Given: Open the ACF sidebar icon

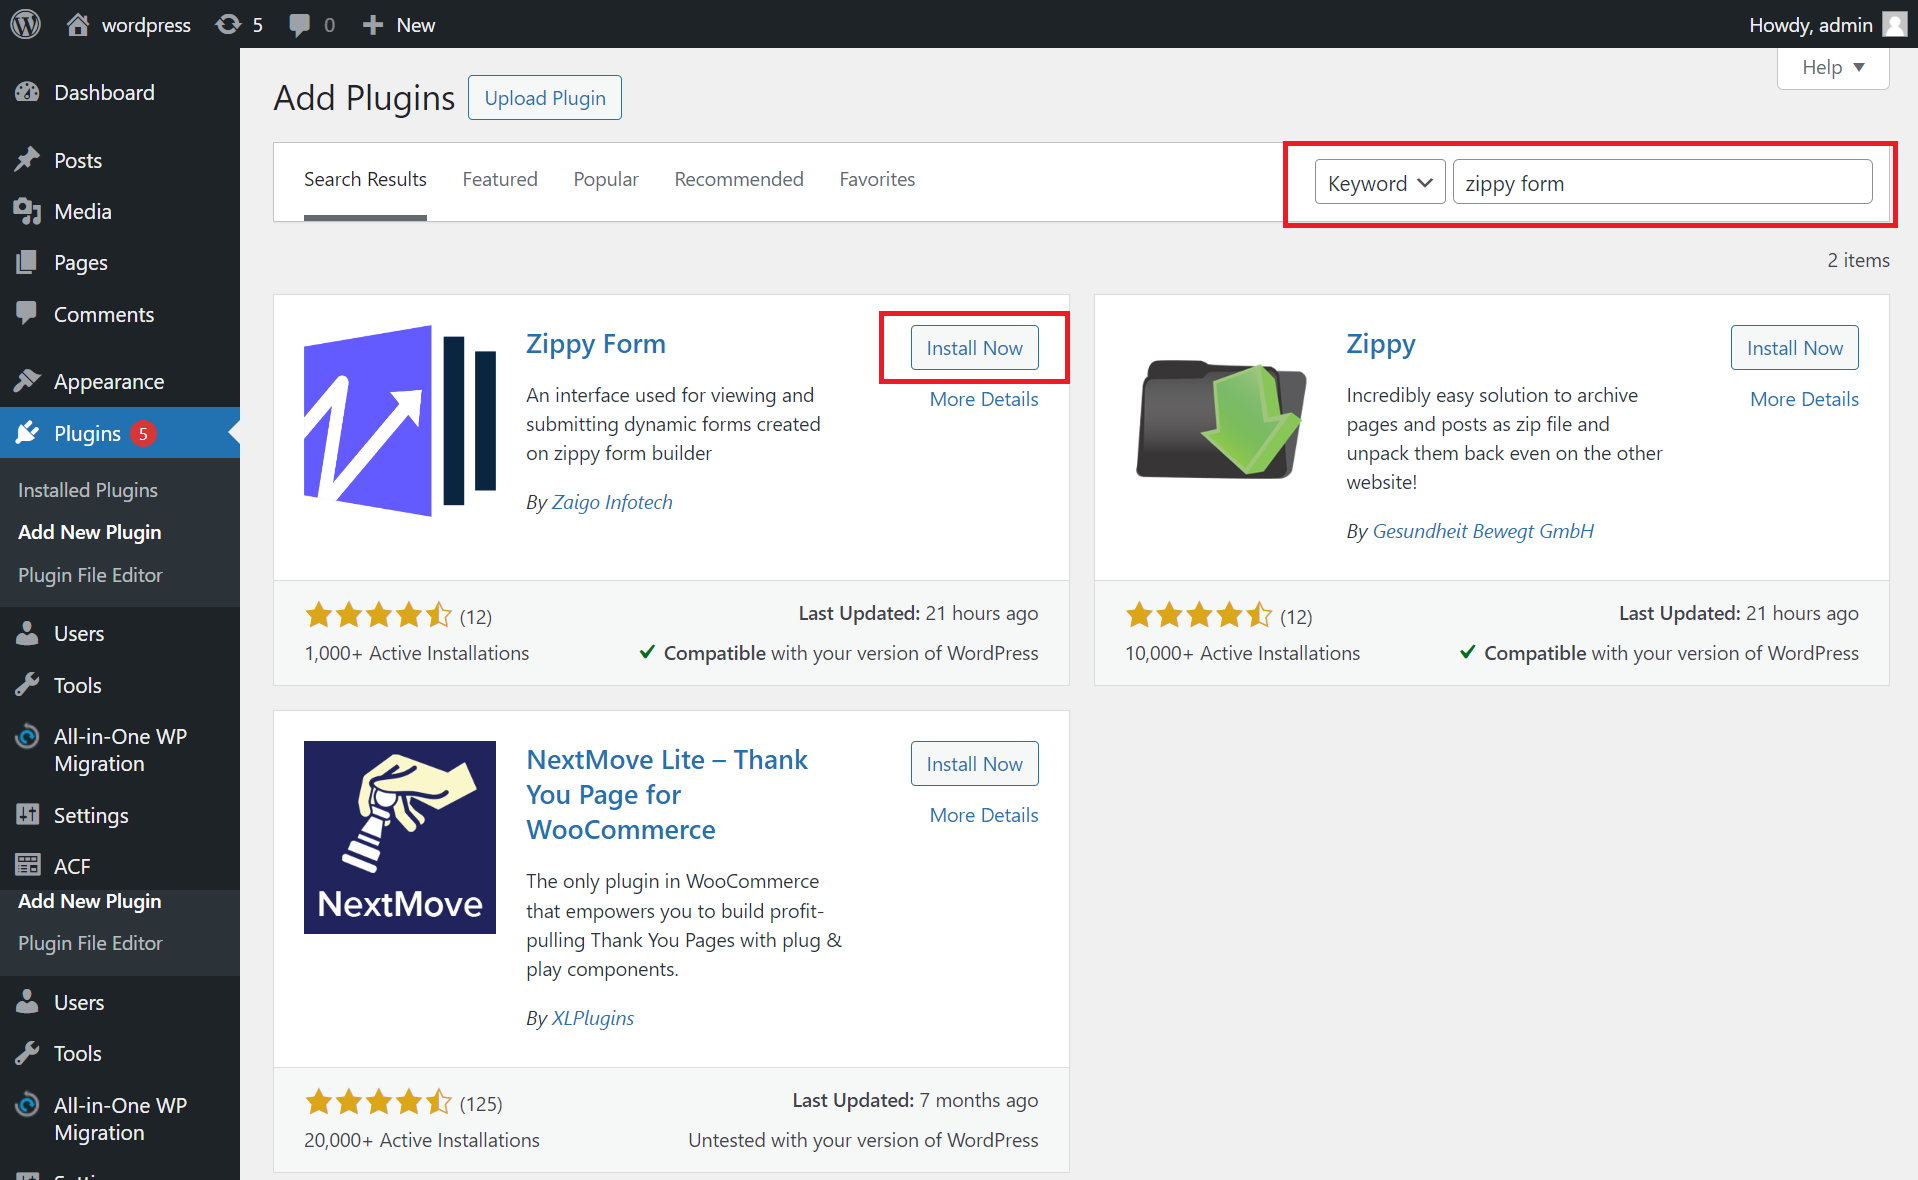Looking at the screenshot, I should pyautogui.click(x=27, y=865).
